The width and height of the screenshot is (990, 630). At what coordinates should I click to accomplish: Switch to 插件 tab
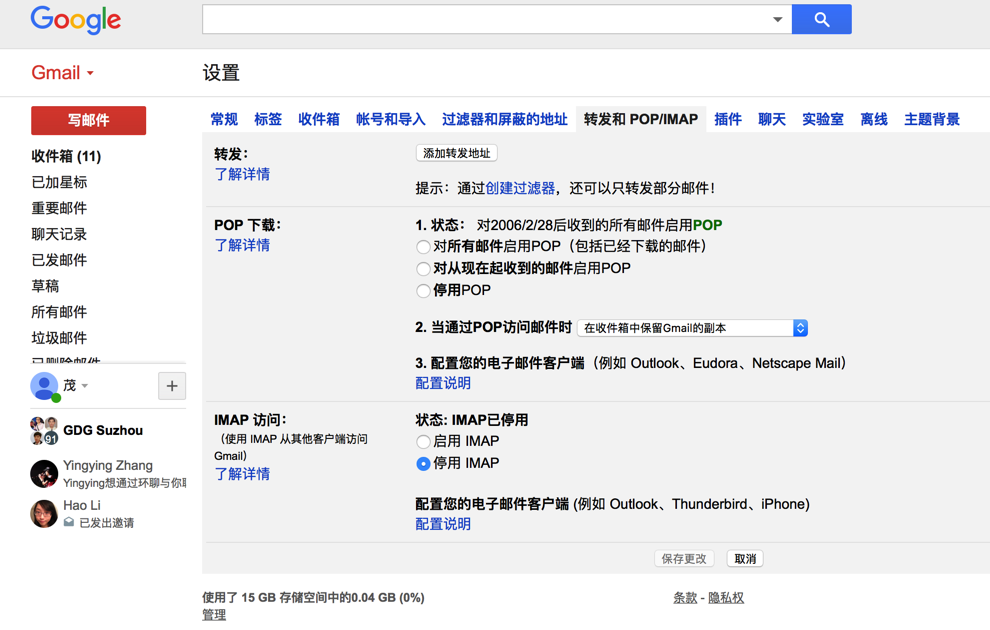[x=728, y=119]
